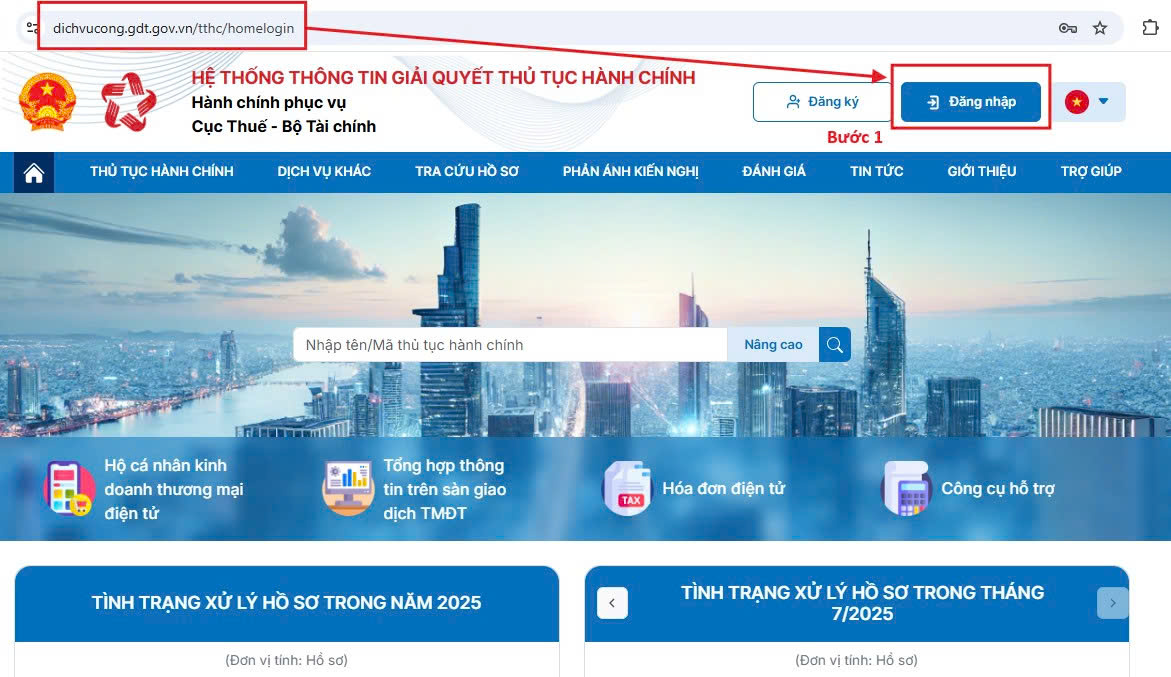Open the browser password key icon

1068,28
